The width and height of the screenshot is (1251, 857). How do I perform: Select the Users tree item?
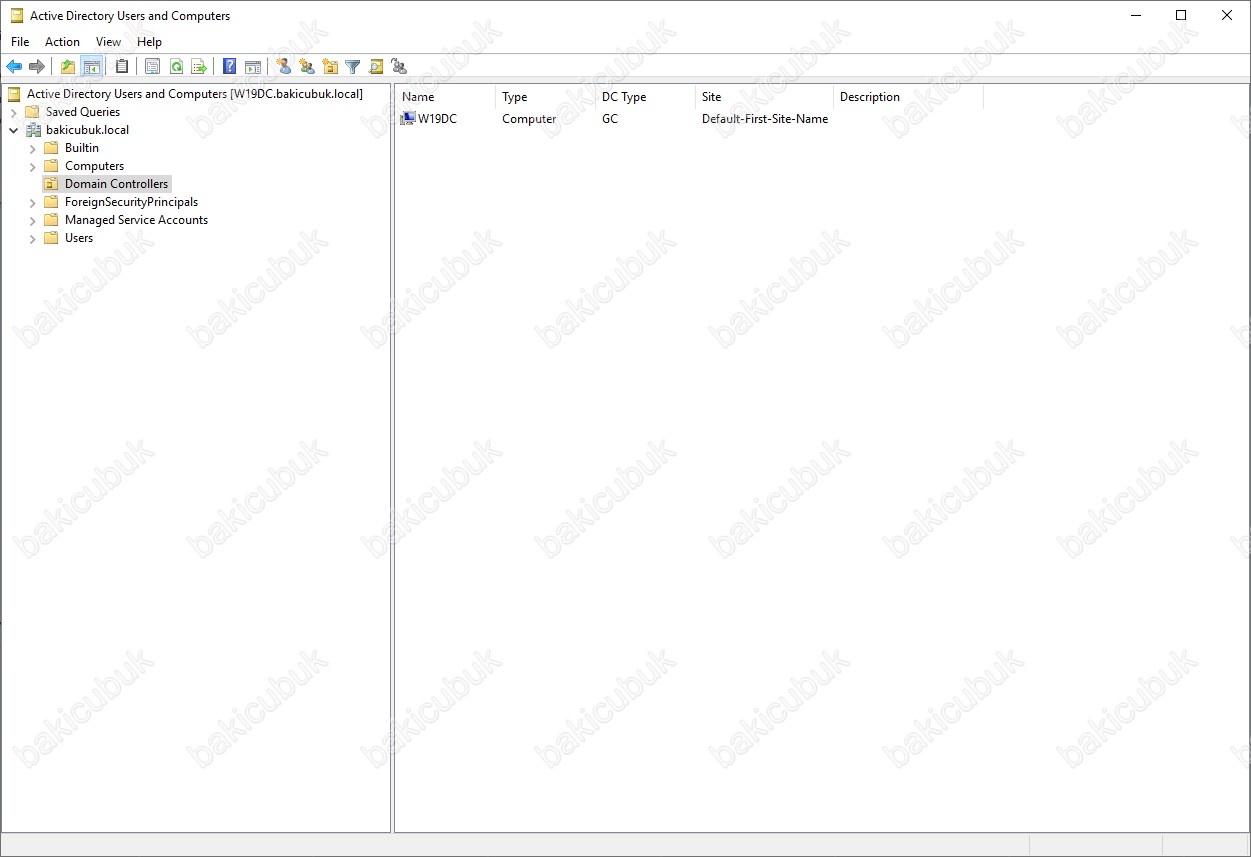coord(79,238)
